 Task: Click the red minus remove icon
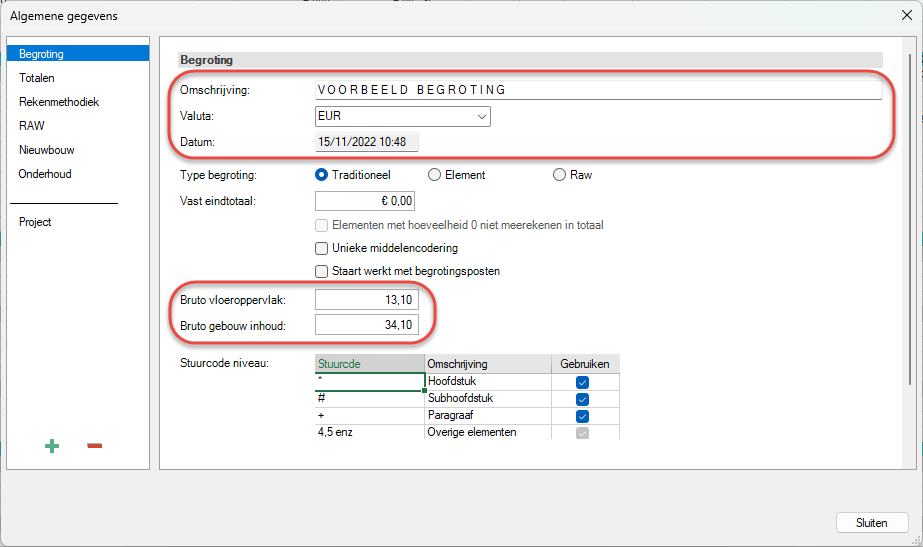tap(94, 446)
